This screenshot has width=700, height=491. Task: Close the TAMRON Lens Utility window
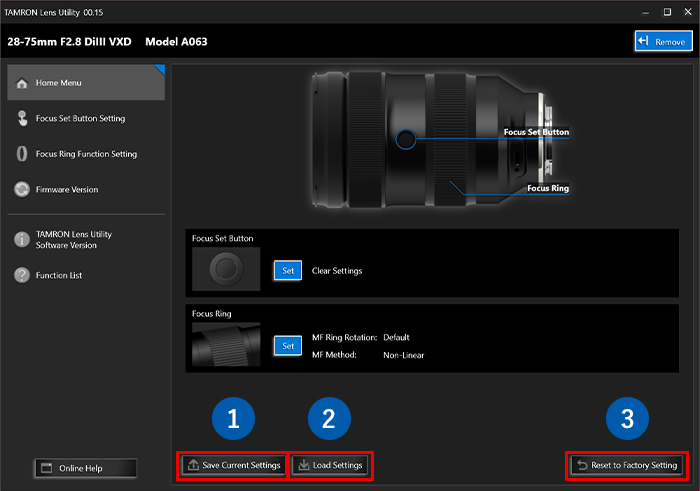[x=688, y=12]
